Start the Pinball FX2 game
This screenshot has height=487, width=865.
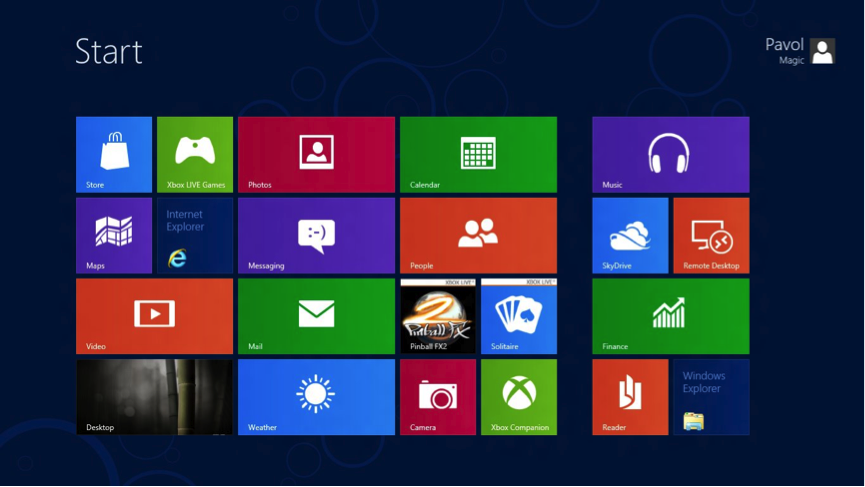click(438, 316)
